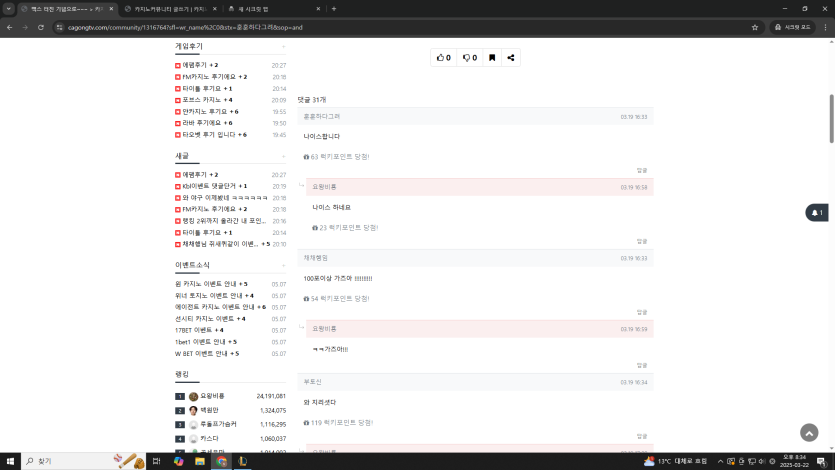
Task: Click rank 1 user 요왕비룡 avatar
Action: coord(193,397)
